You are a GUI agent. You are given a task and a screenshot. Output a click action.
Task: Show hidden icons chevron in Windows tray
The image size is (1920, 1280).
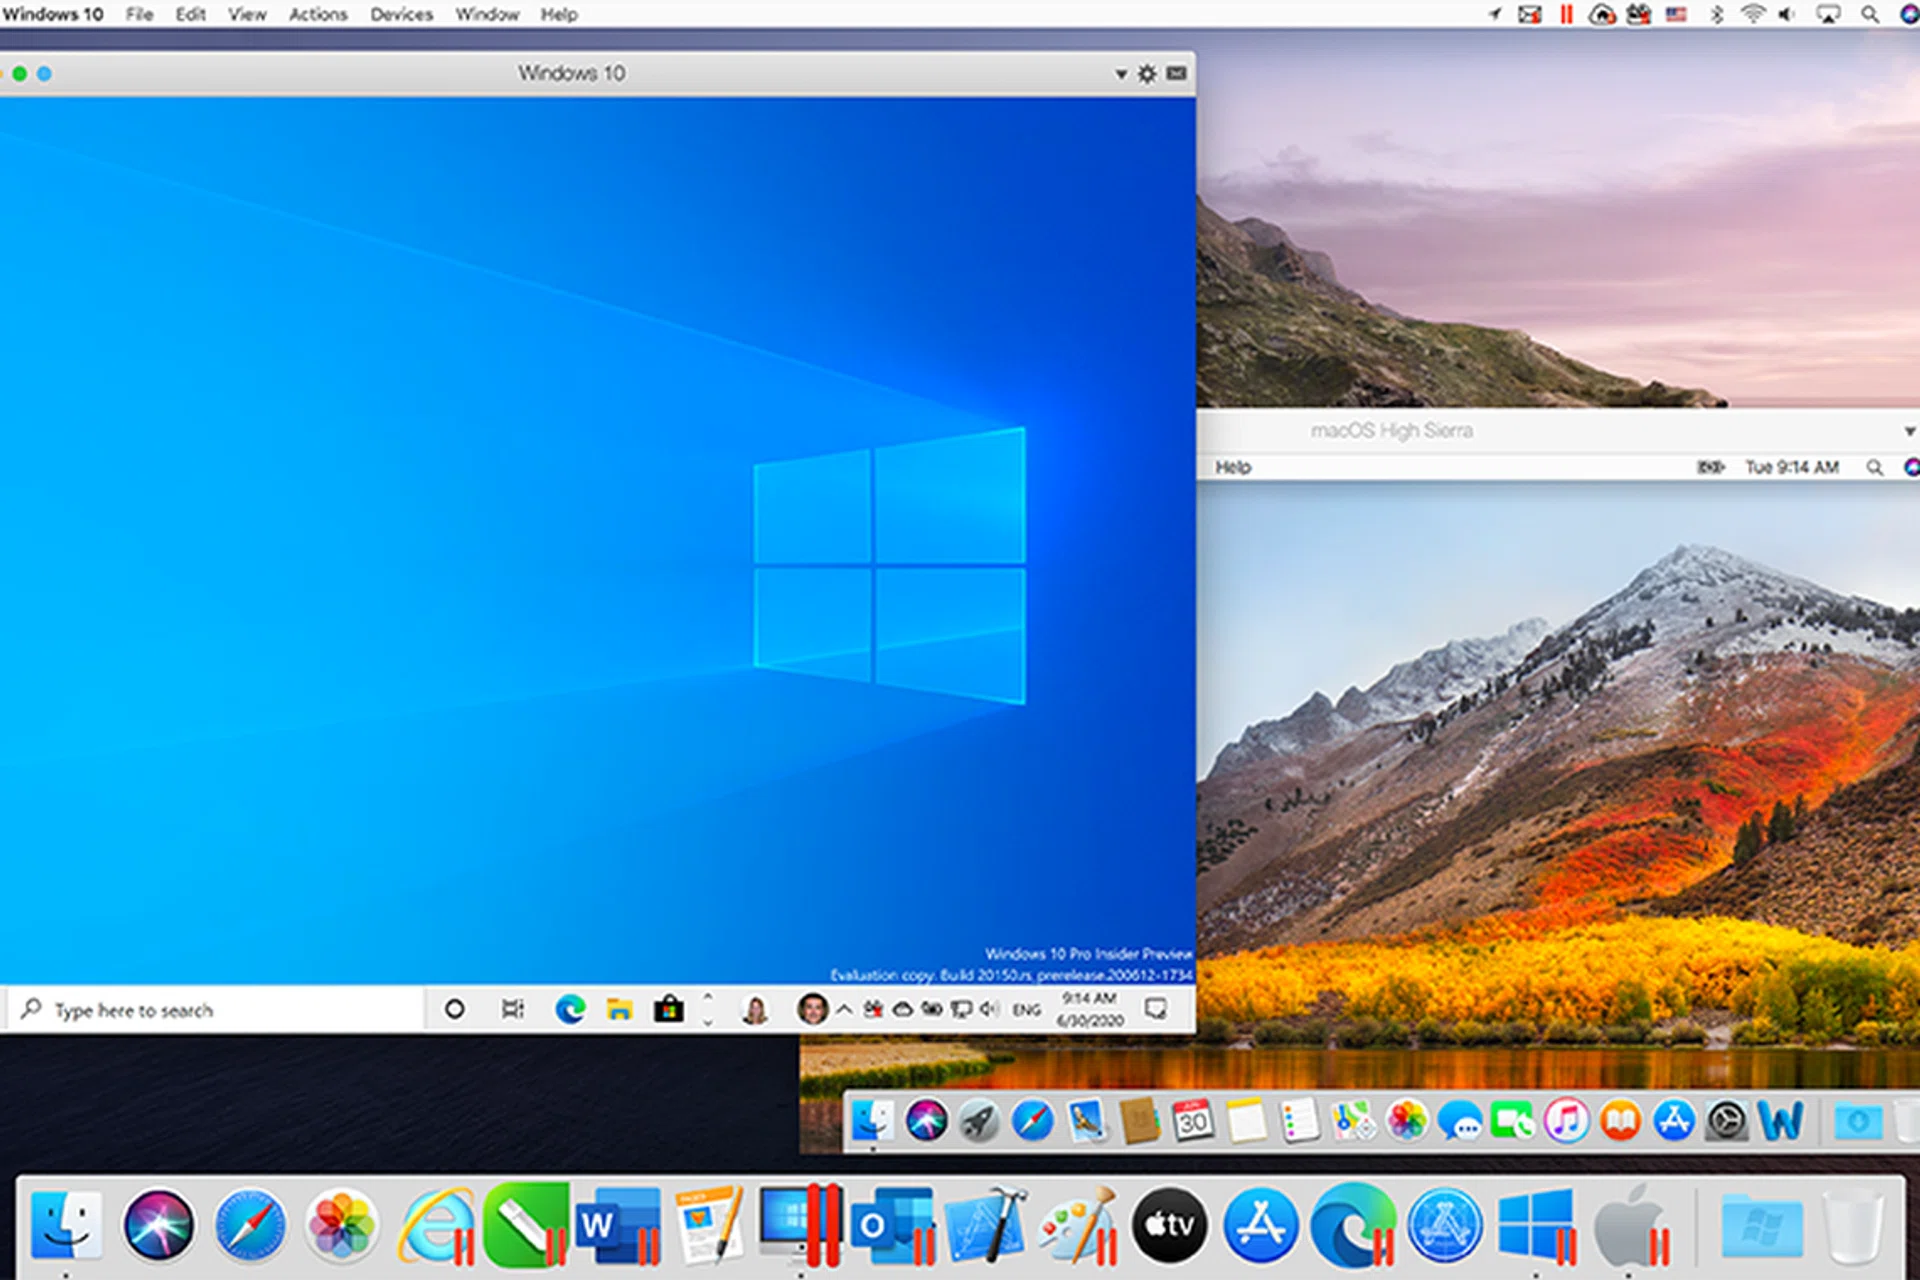(x=844, y=1009)
